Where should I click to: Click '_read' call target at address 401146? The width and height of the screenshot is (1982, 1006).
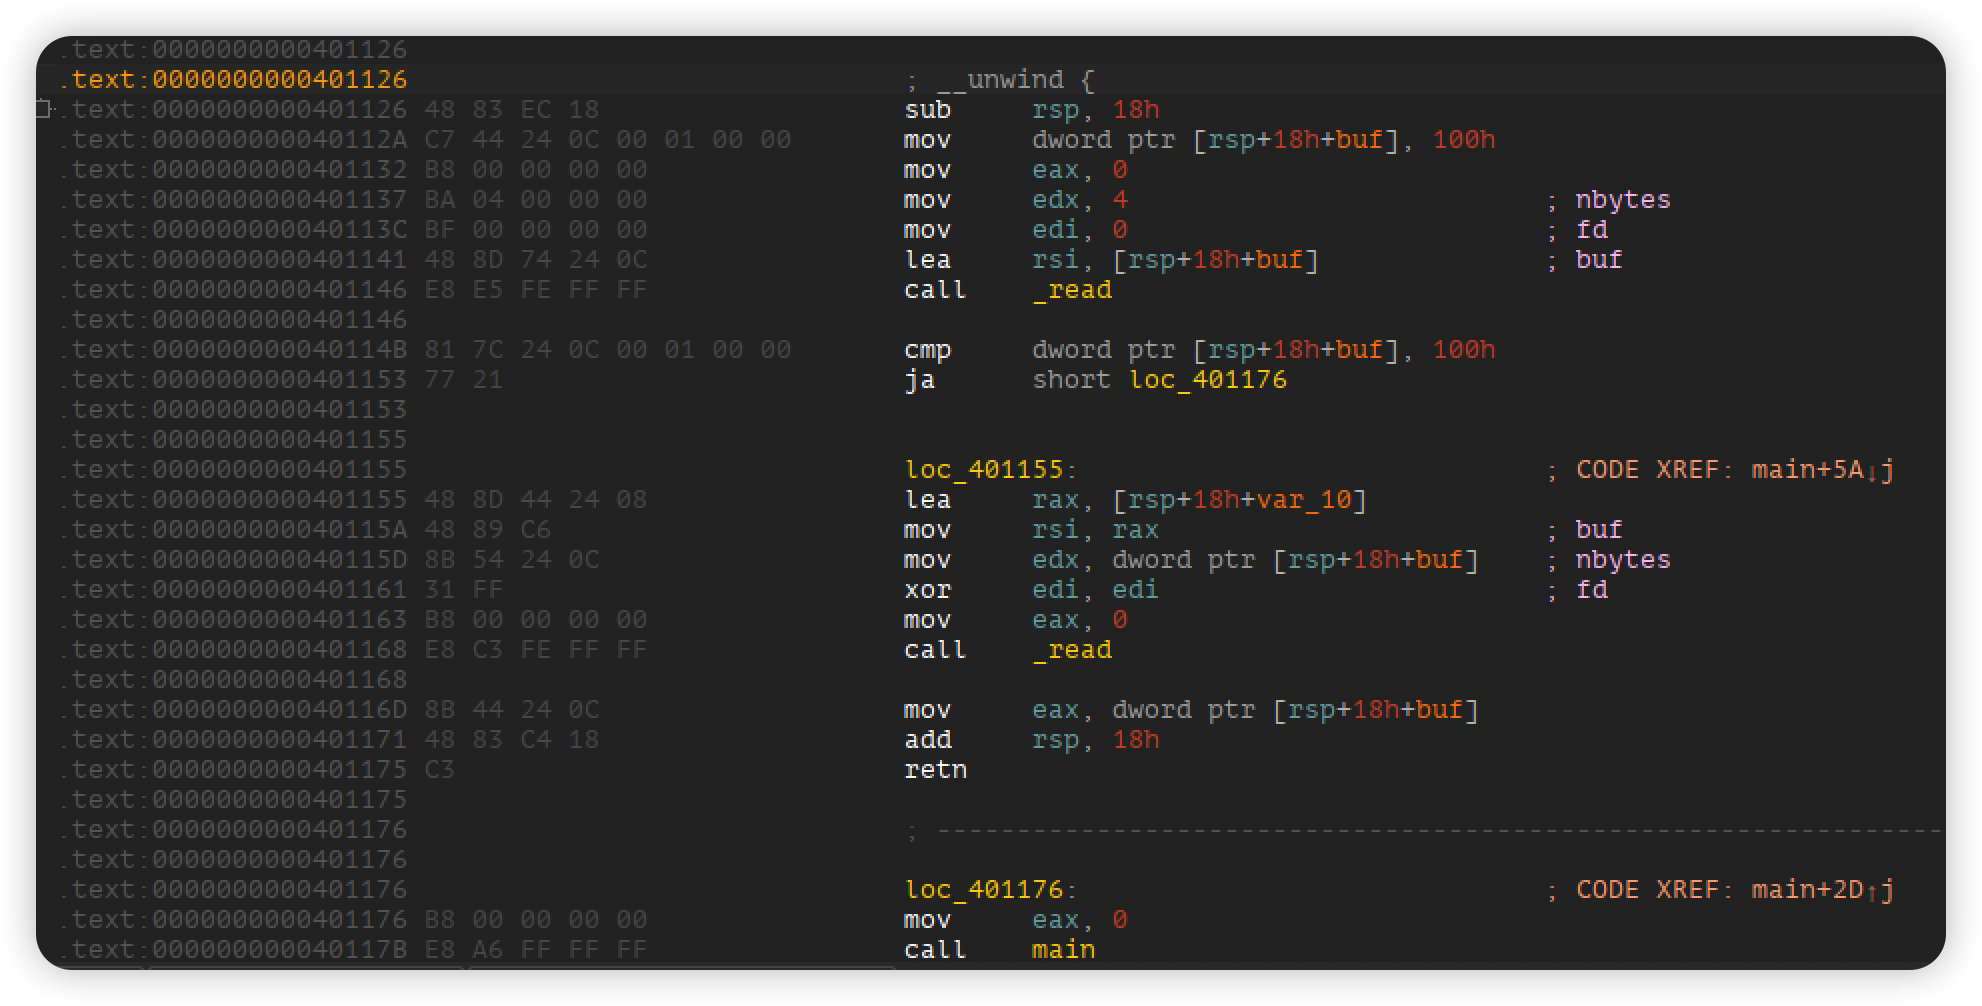click(x=1072, y=289)
